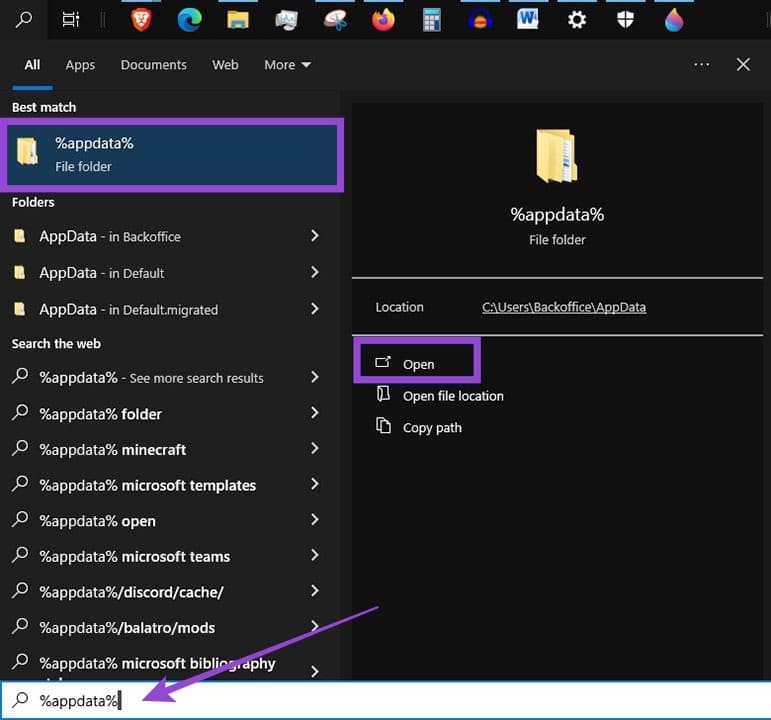The height and width of the screenshot is (720, 771).
Task: Expand the '%appdata% microsoft teams' suggestion arrow
Action: (x=314, y=556)
